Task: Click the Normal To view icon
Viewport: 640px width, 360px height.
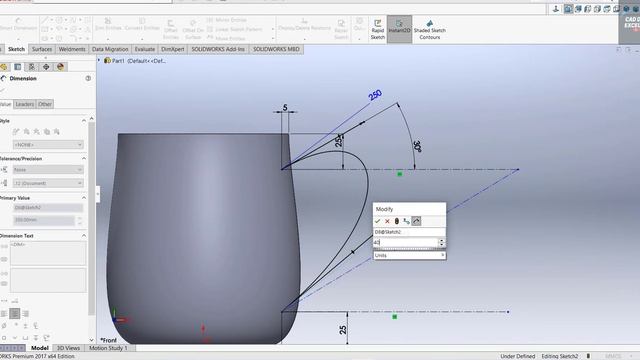Action: [x=556, y=9]
